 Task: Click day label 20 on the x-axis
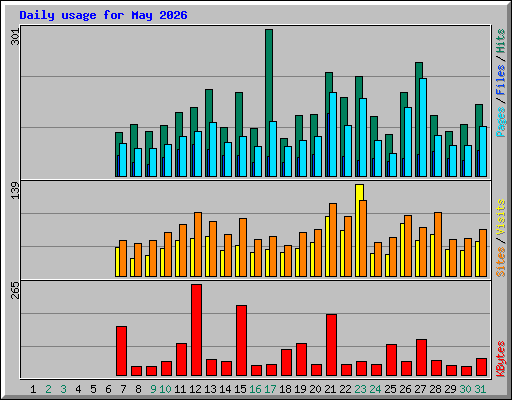(x=315, y=389)
